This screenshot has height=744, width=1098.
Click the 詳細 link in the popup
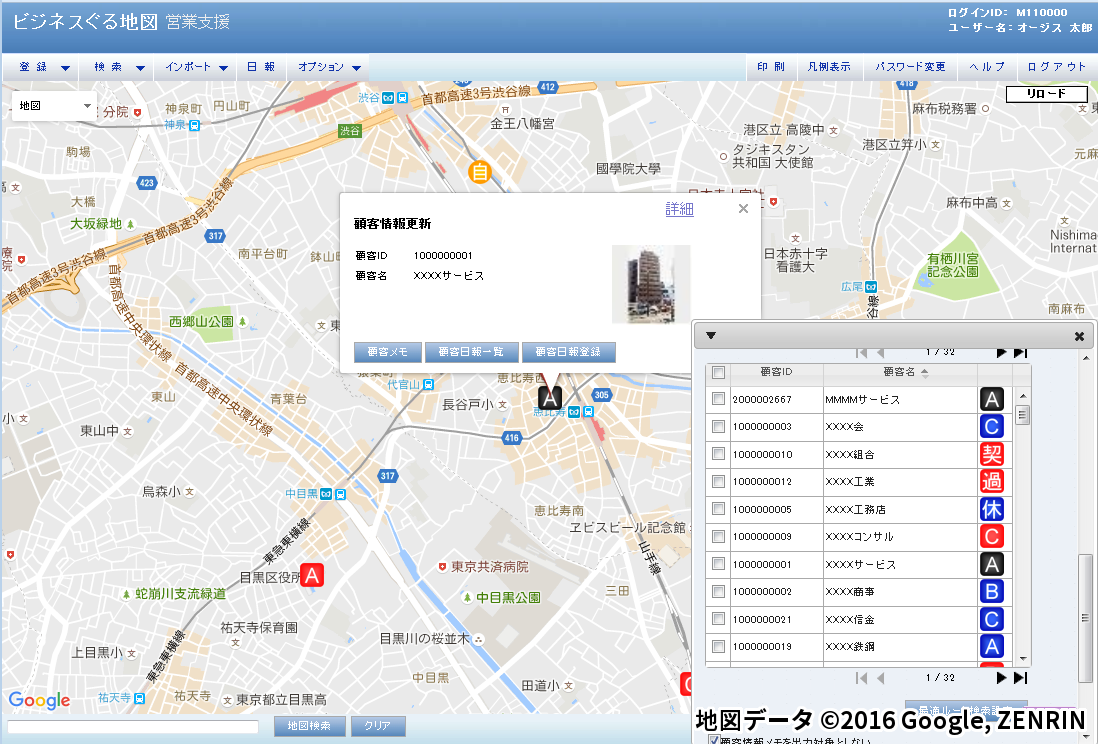coord(679,209)
